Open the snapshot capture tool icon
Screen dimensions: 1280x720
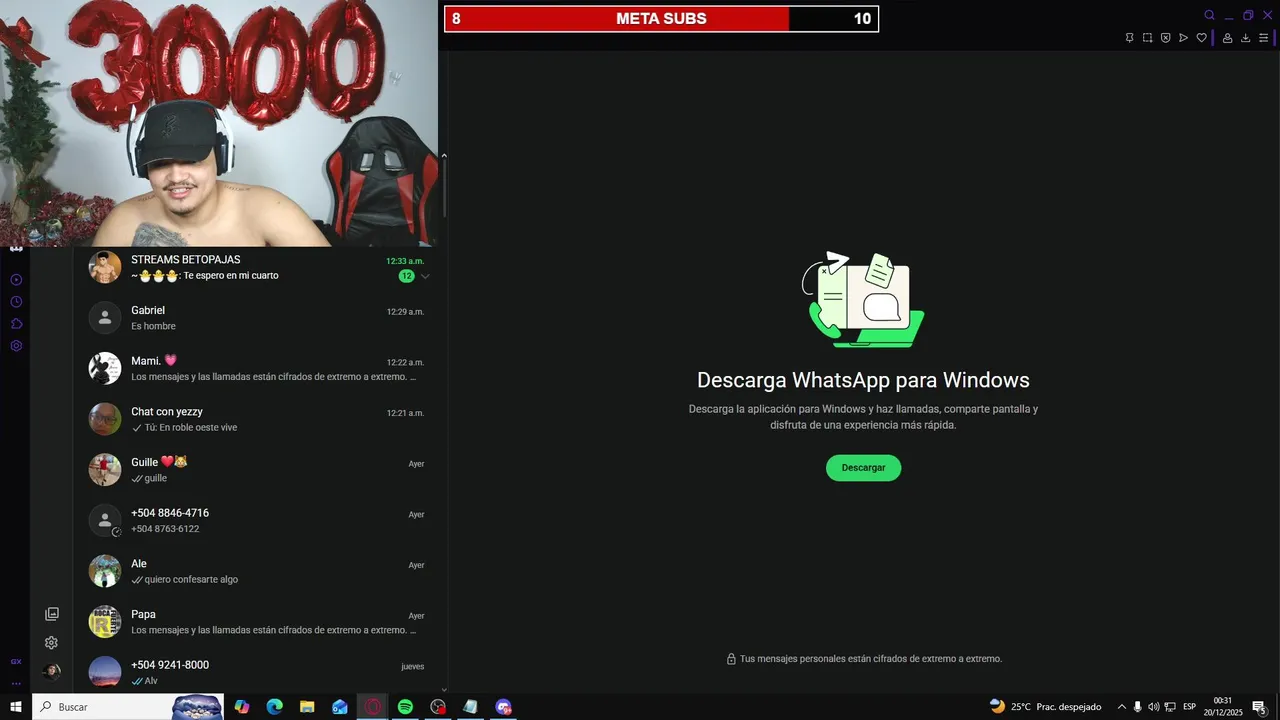(1147, 38)
